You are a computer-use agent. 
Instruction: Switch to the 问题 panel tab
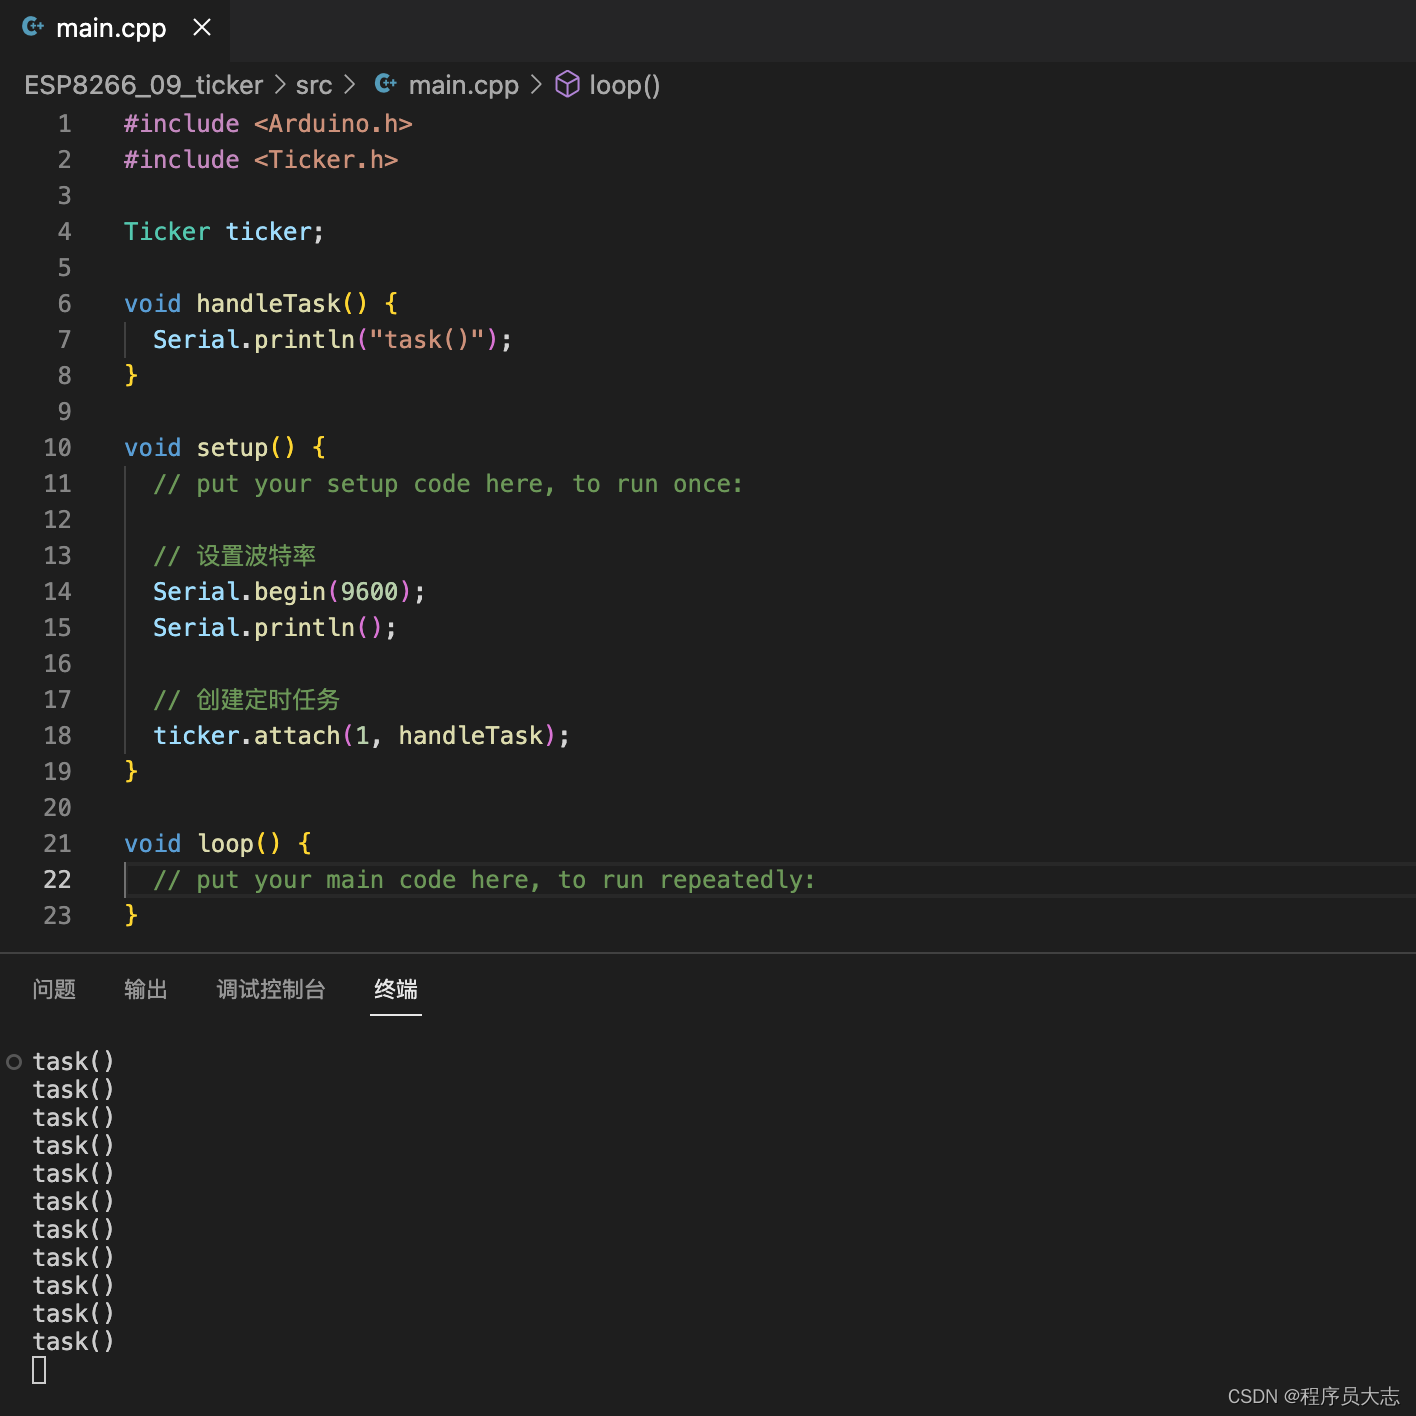tap(54, 990)
